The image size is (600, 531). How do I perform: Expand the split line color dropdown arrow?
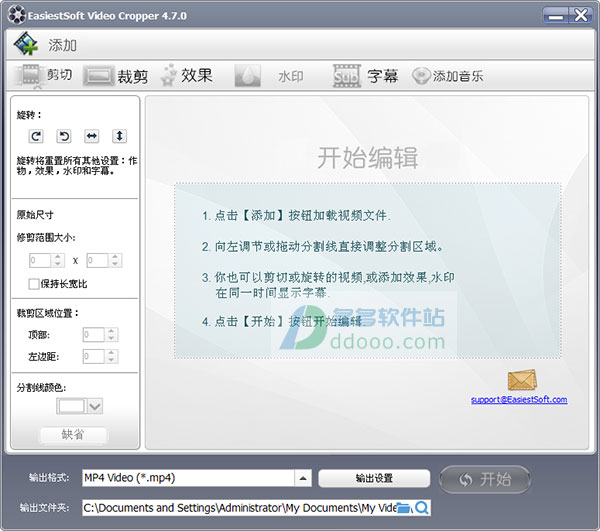point(95,406)
